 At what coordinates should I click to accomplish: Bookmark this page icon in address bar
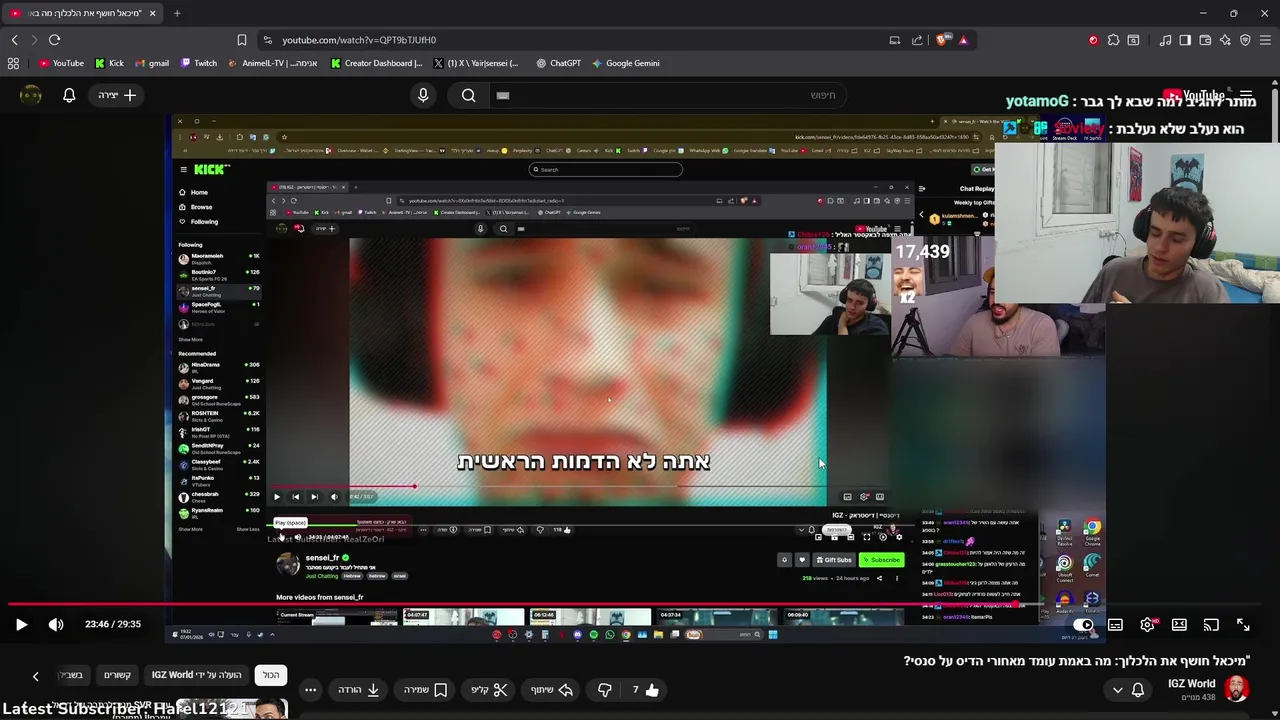click(x=241, y=40)
